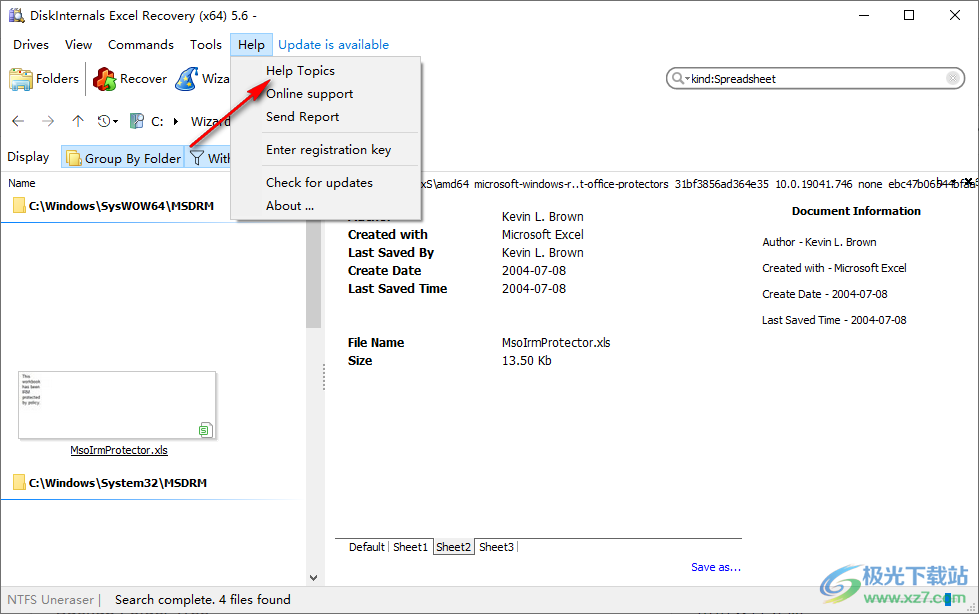Screen dimensions: 979x614
Task: Click the Name column header
Action: point(22,183)
